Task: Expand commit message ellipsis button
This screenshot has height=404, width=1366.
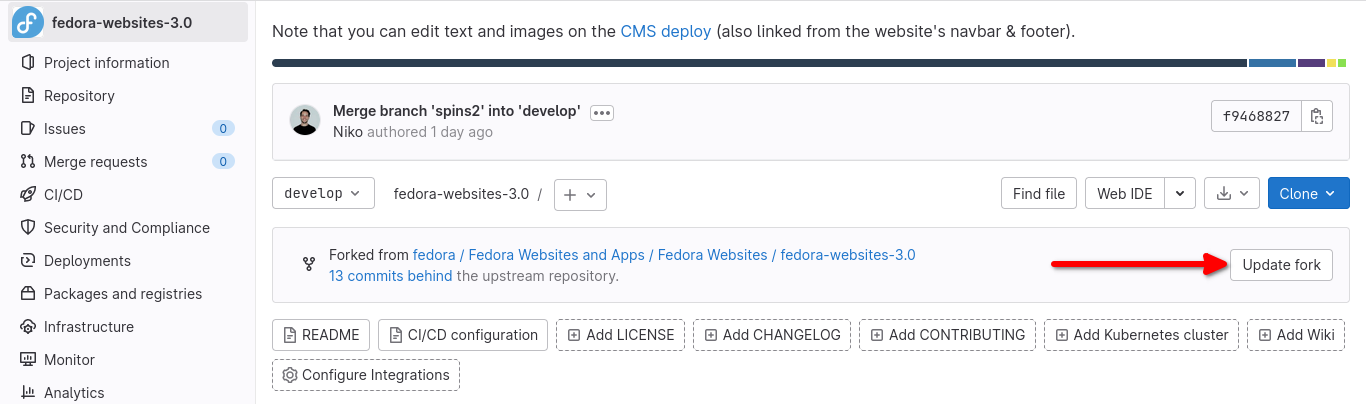Action: (x=601, y=112)
